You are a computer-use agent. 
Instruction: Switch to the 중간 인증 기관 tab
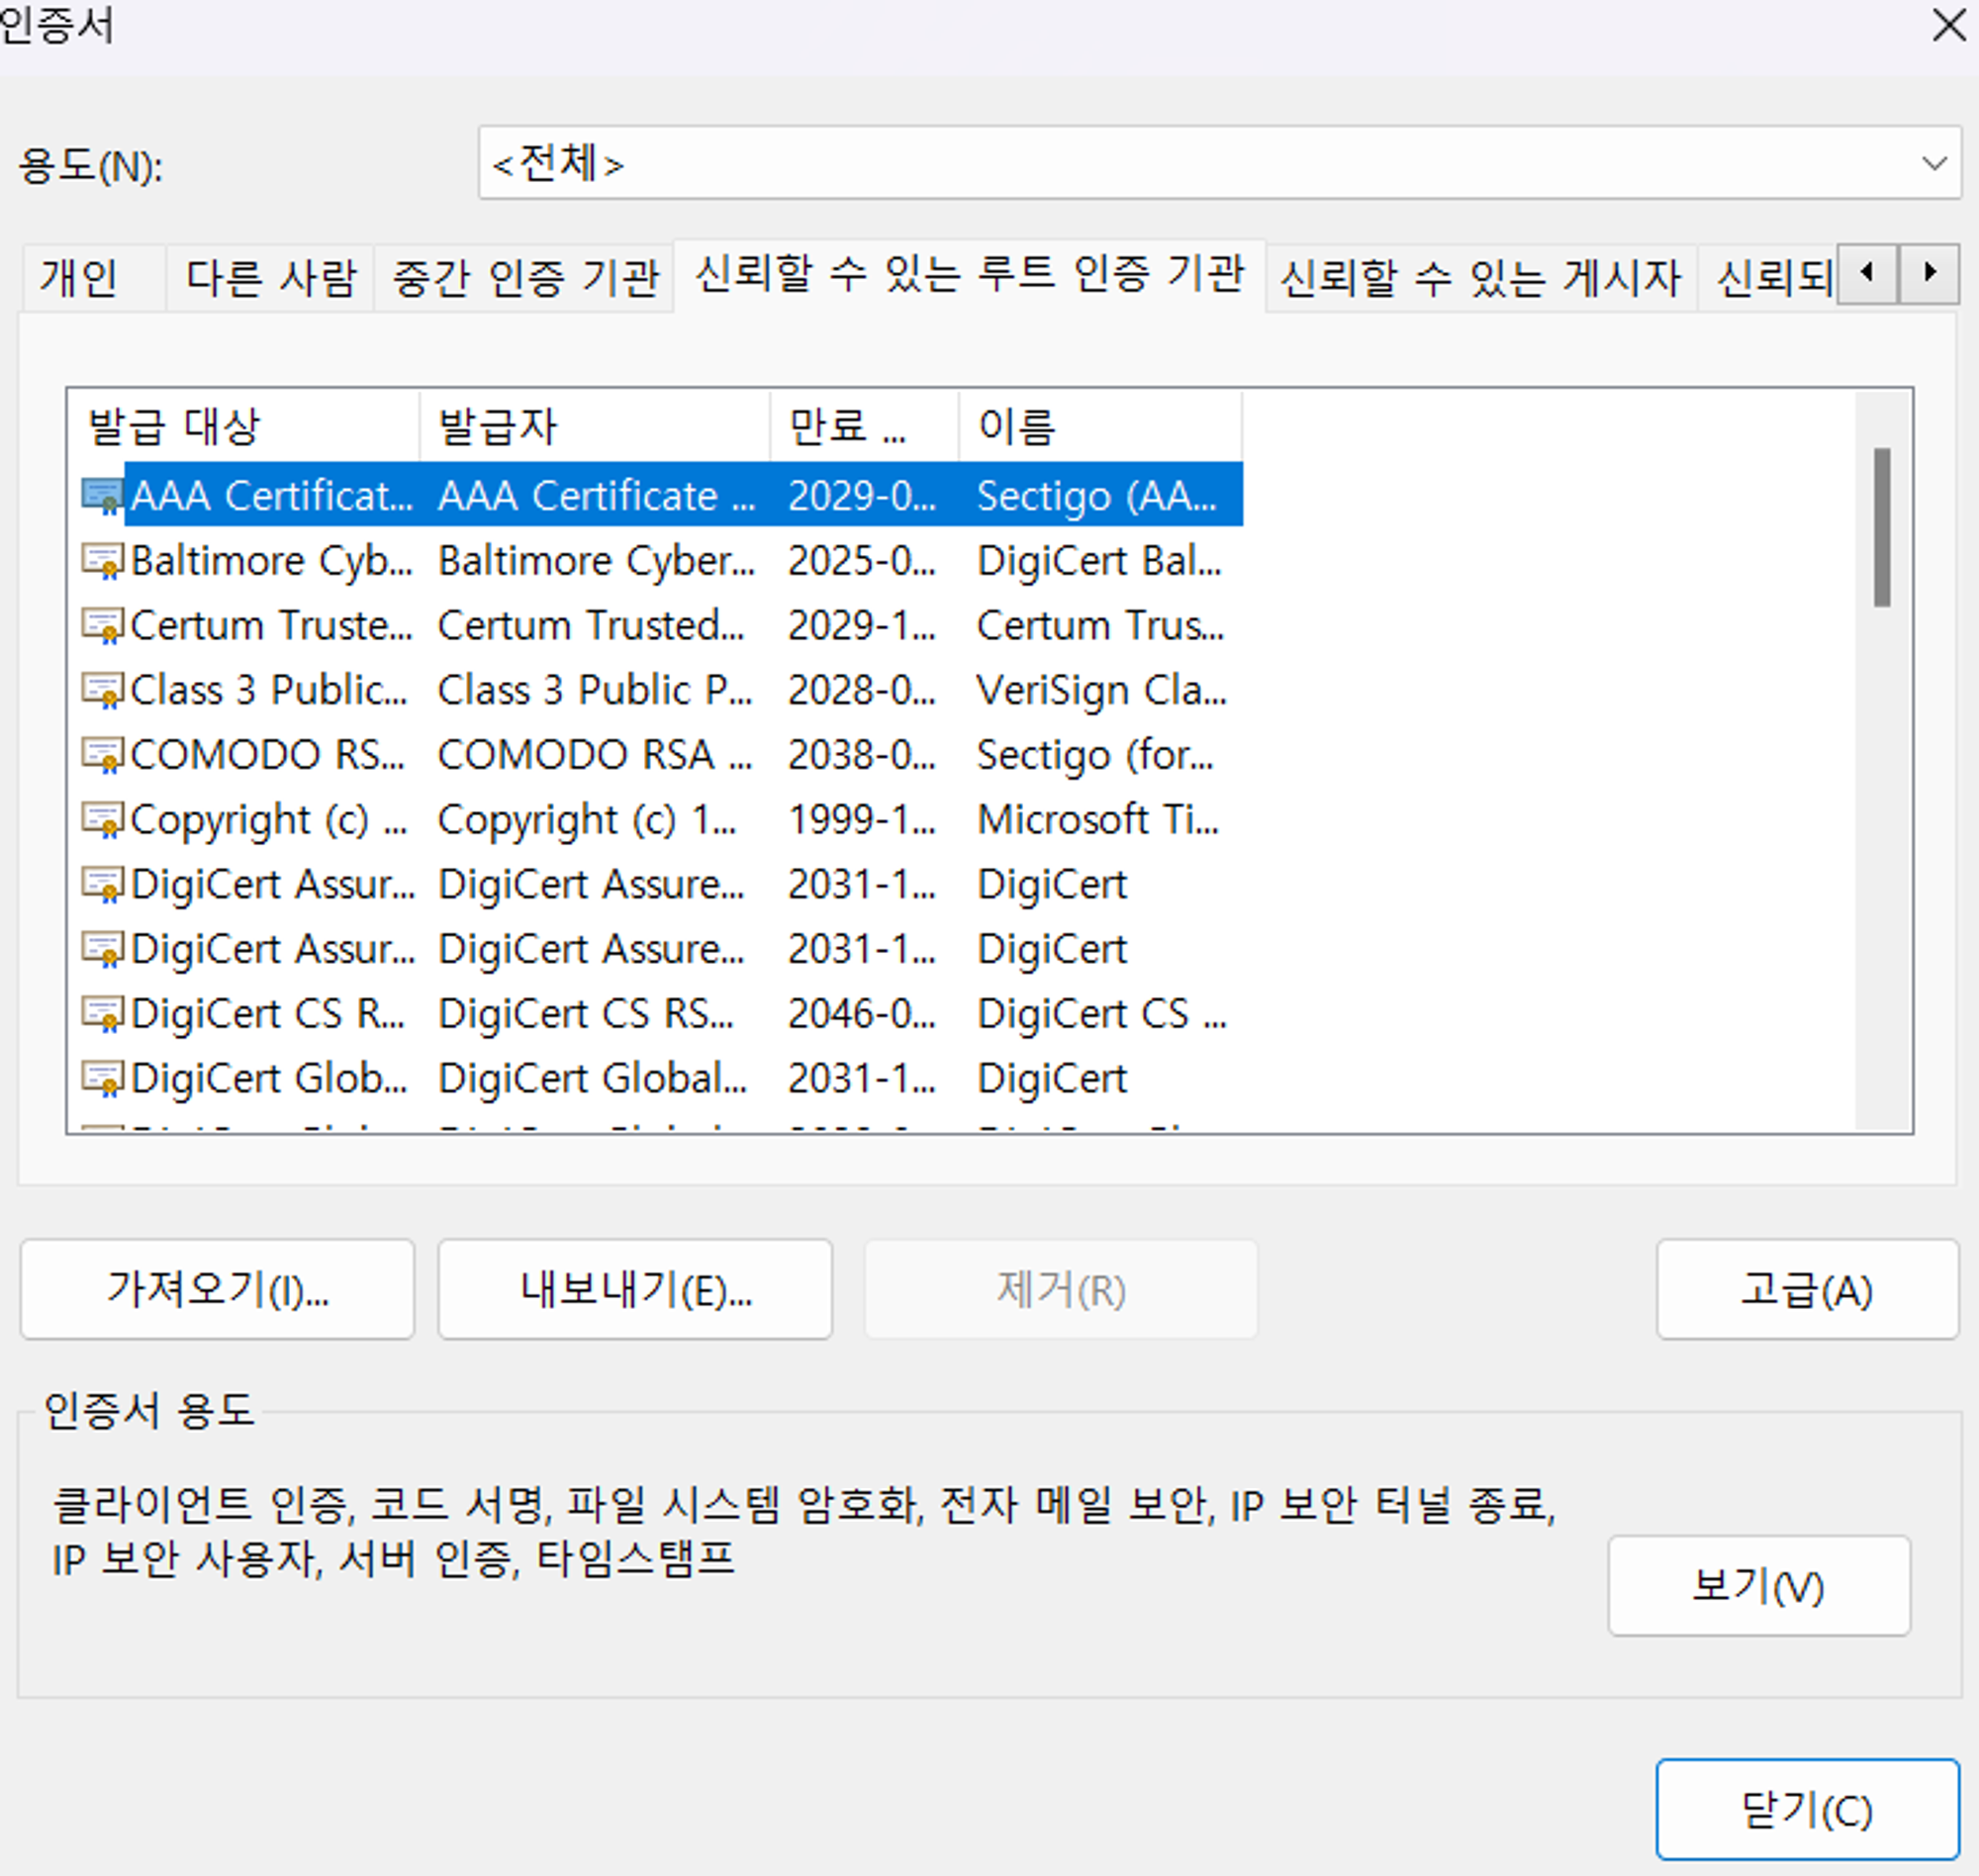(524, 278)
